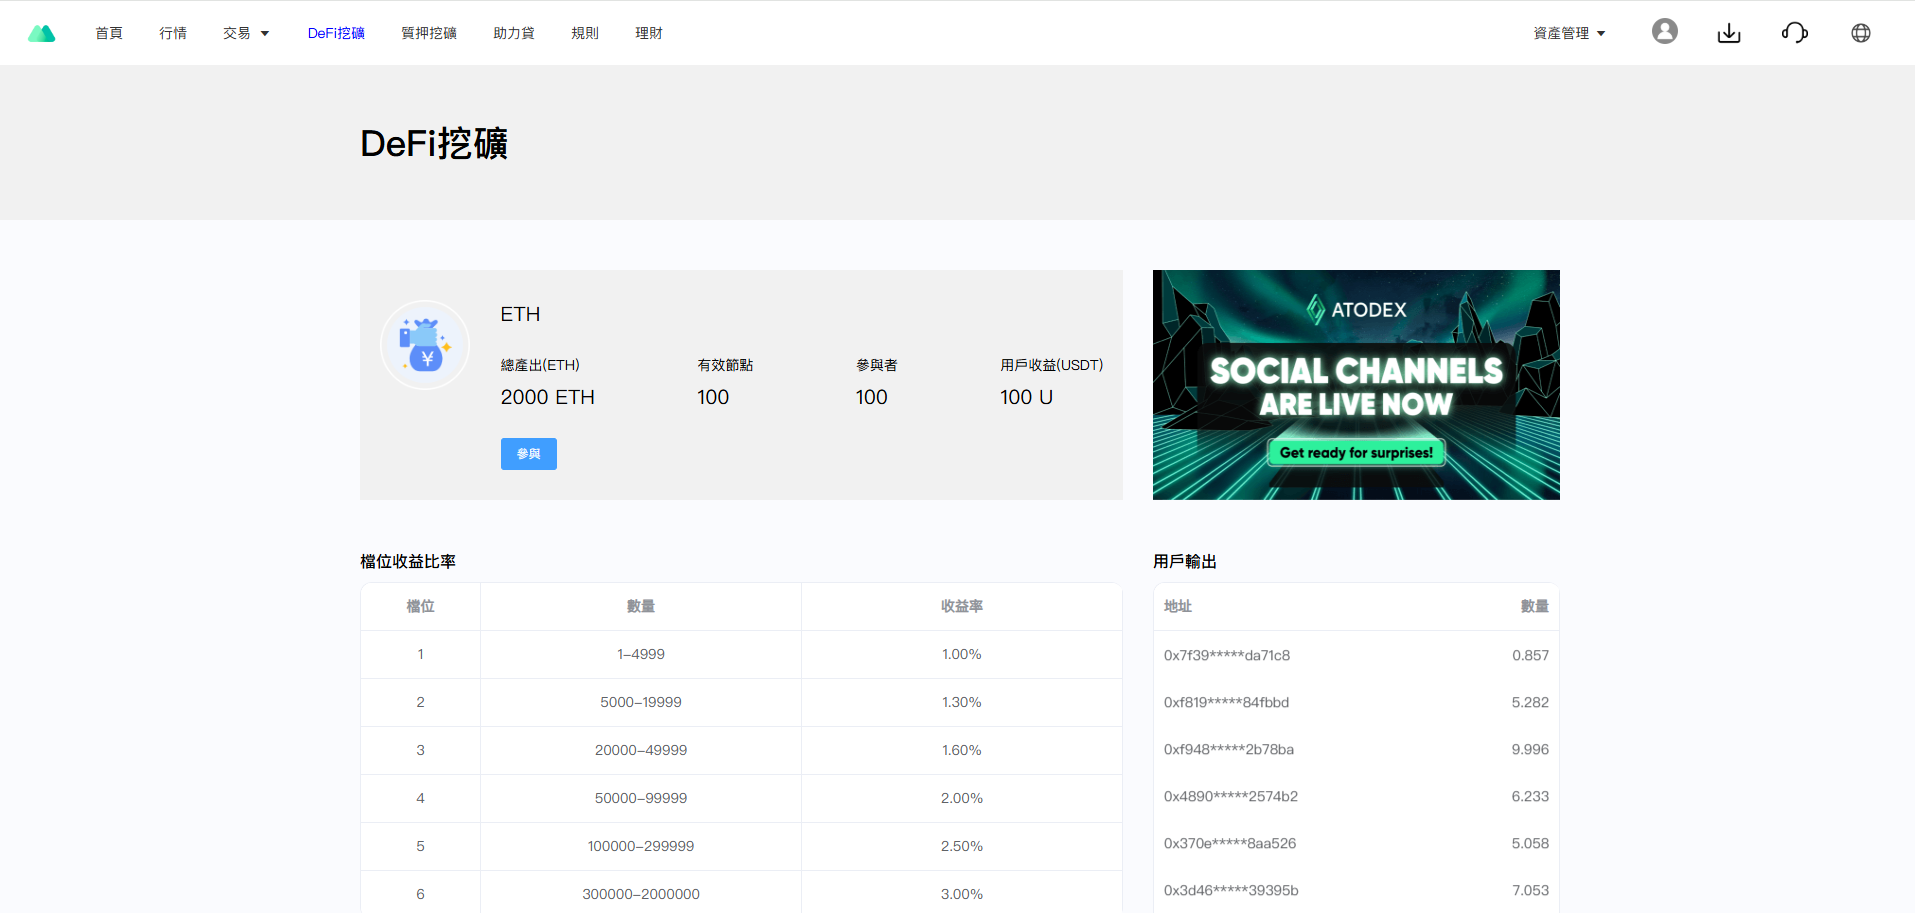Click the ETH money bag icon

[x=425, y=345]
